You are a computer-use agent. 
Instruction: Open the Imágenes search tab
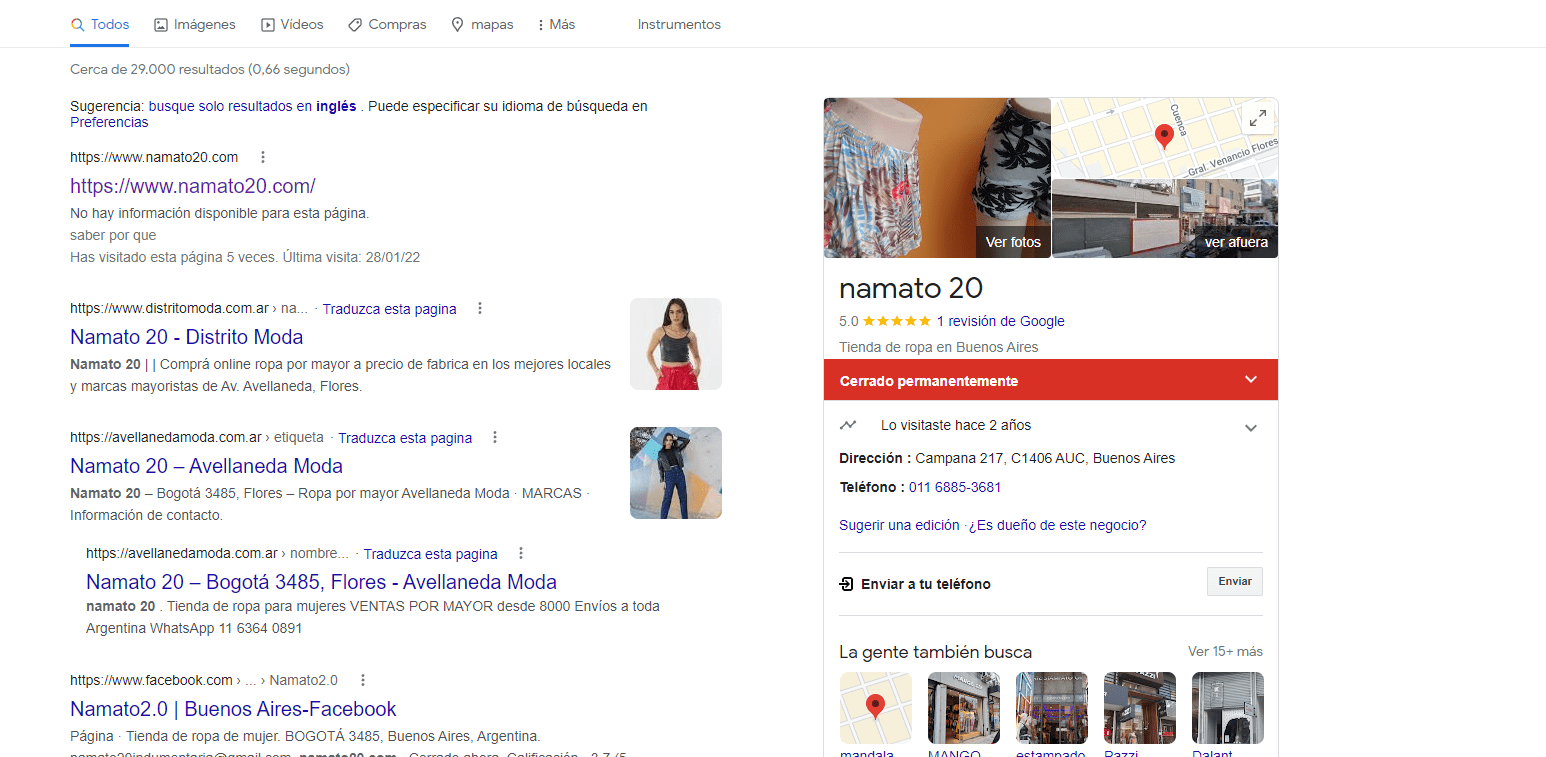click(195, 24)
